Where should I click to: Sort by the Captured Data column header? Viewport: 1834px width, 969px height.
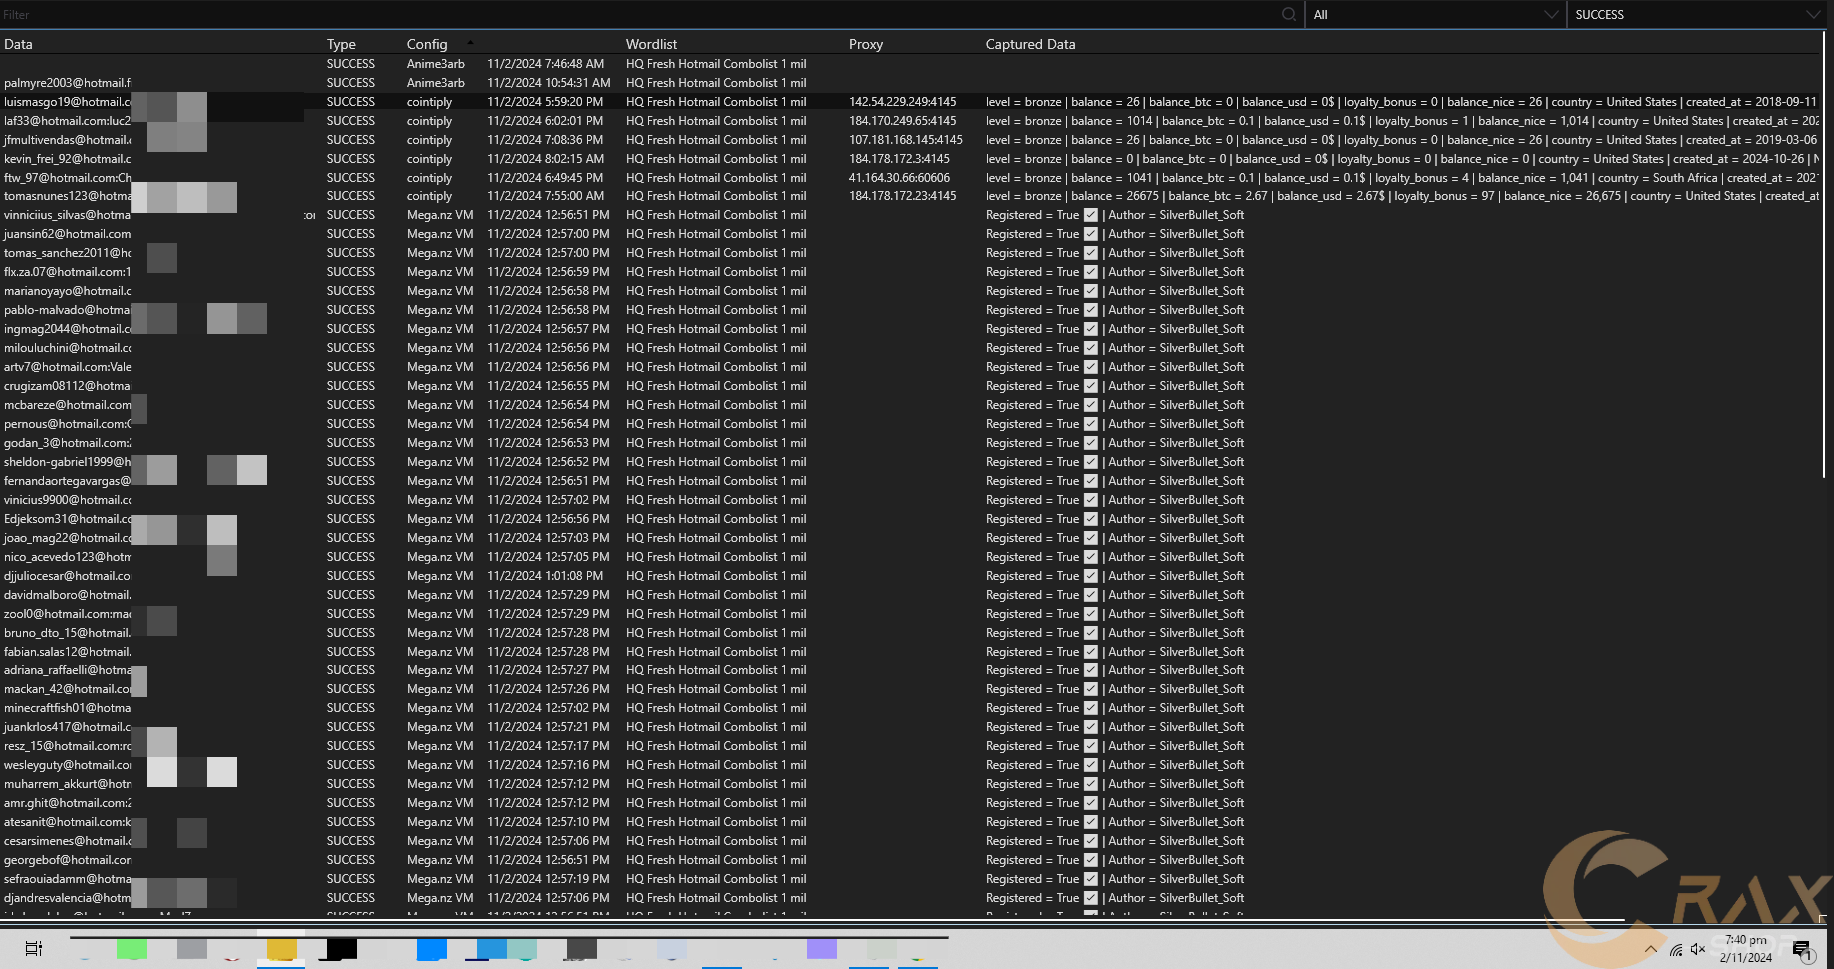[x=1030, y=44]
